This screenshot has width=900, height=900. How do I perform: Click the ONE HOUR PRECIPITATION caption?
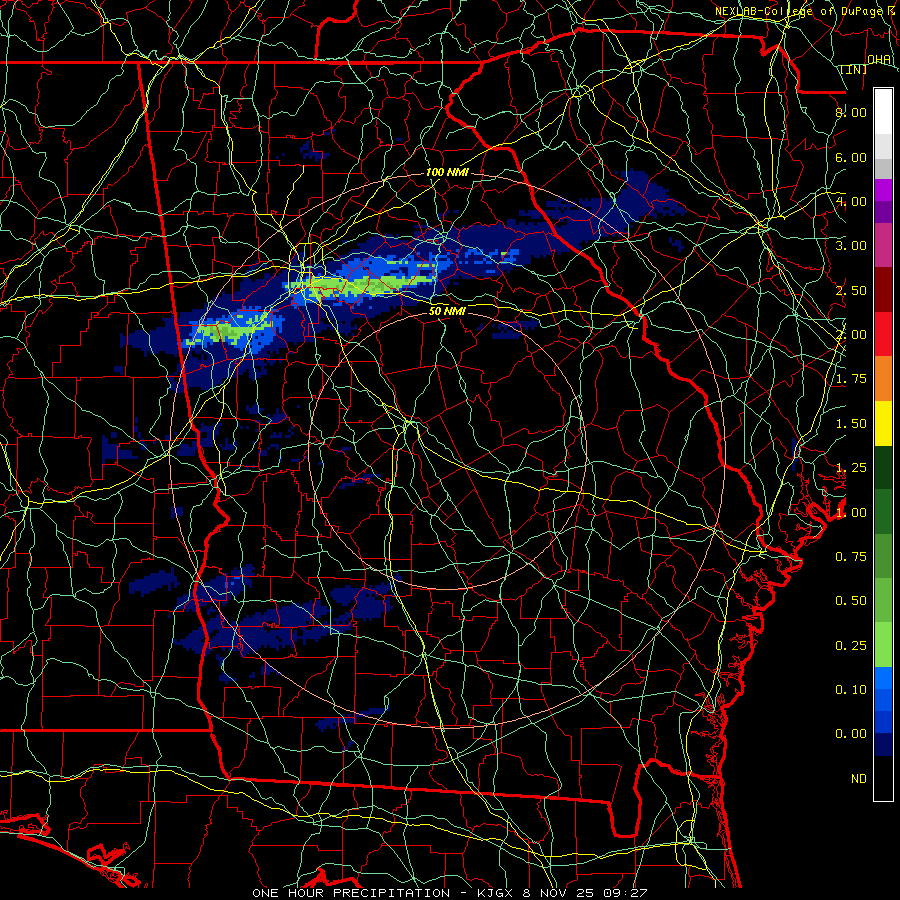click(351, 893)
